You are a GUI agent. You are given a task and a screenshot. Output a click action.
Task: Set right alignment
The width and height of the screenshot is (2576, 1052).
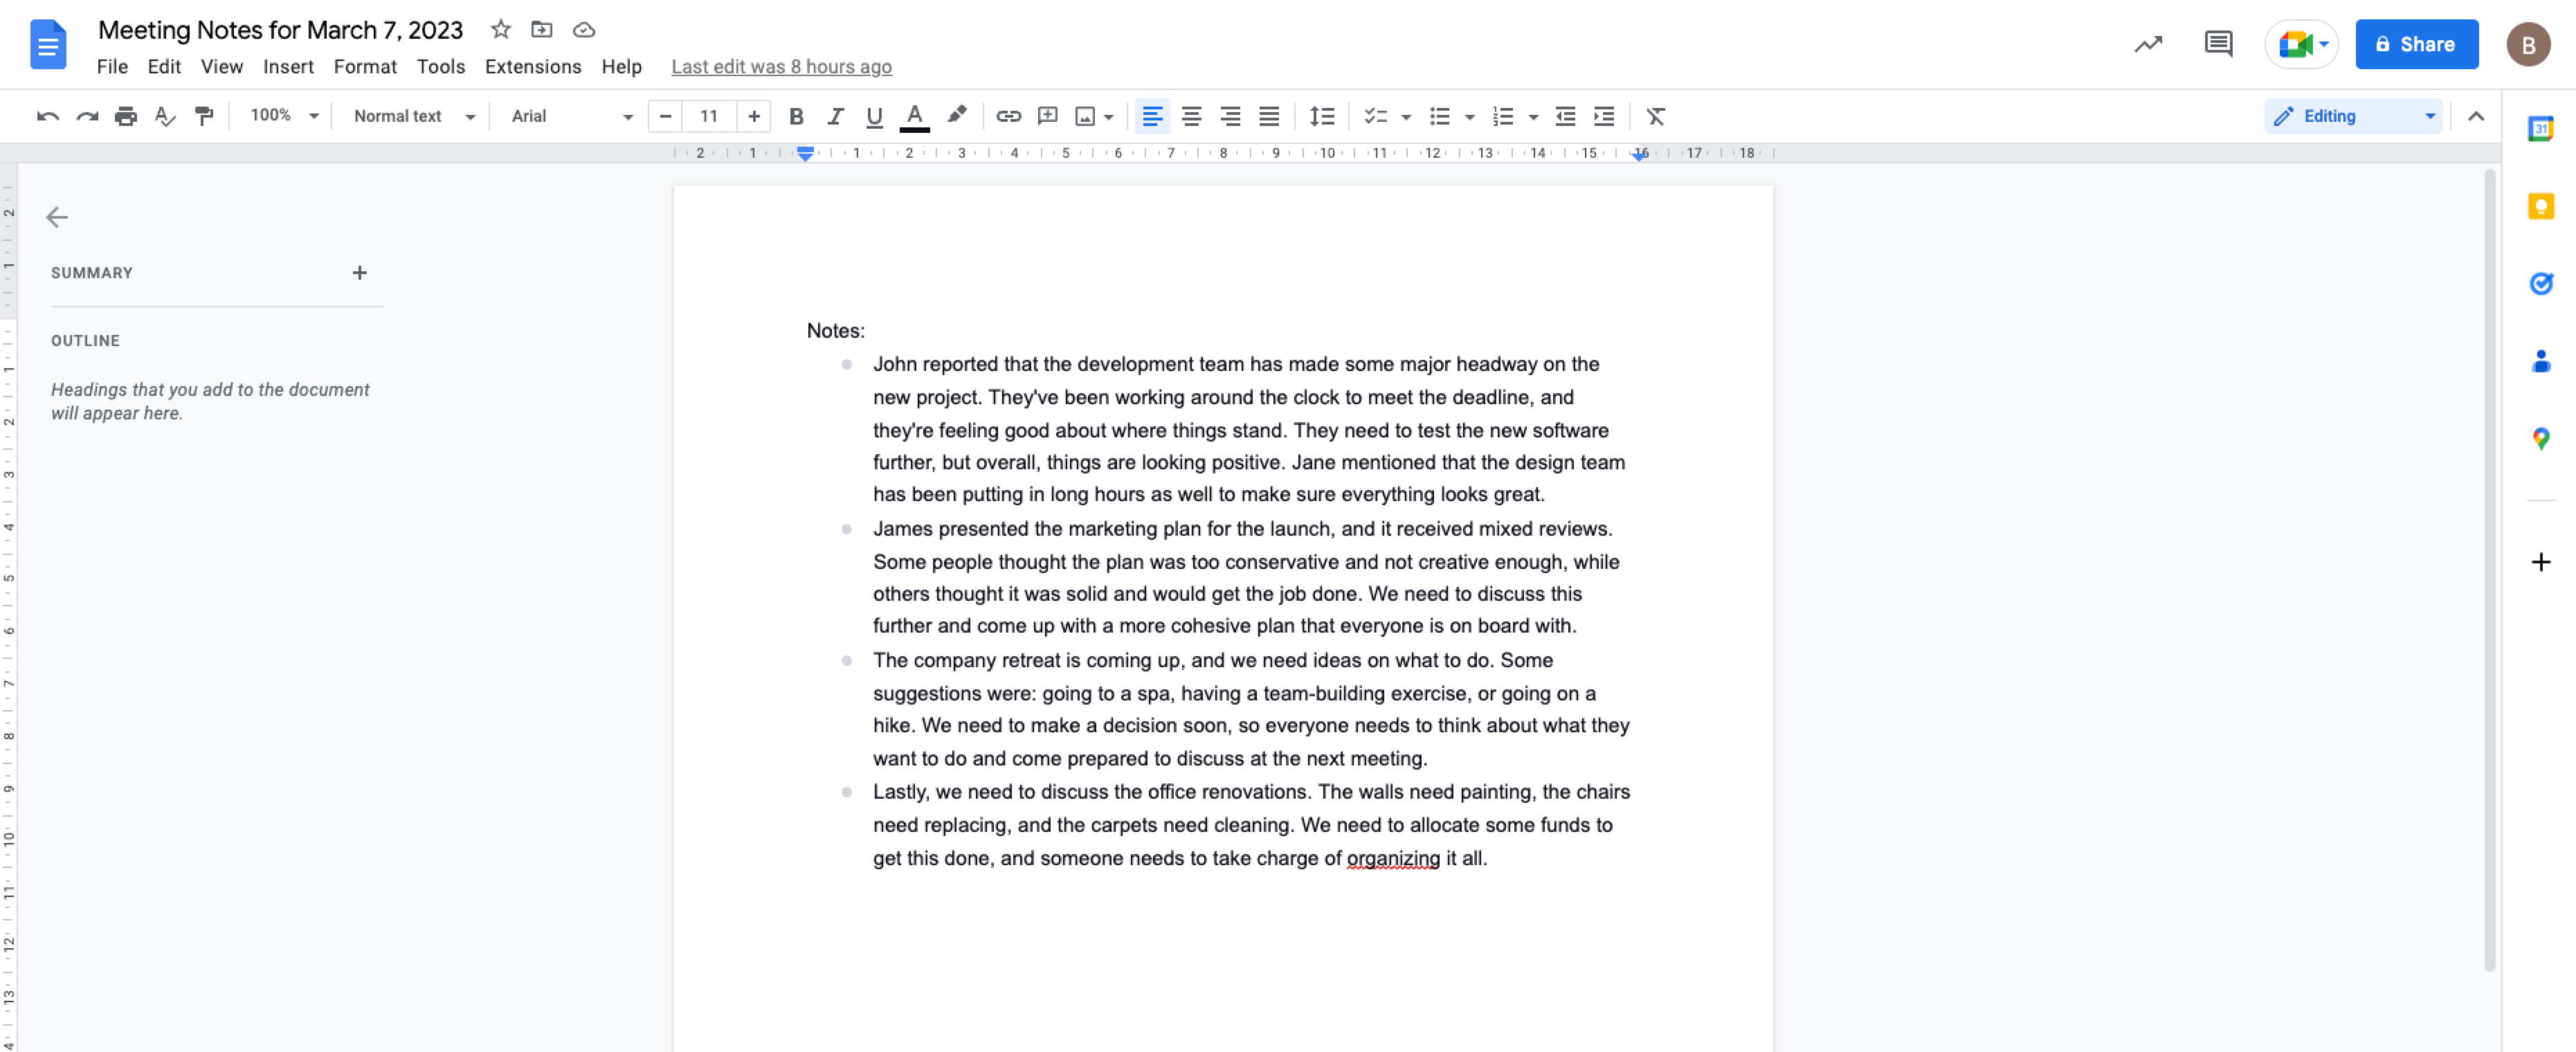(1230, 116)
